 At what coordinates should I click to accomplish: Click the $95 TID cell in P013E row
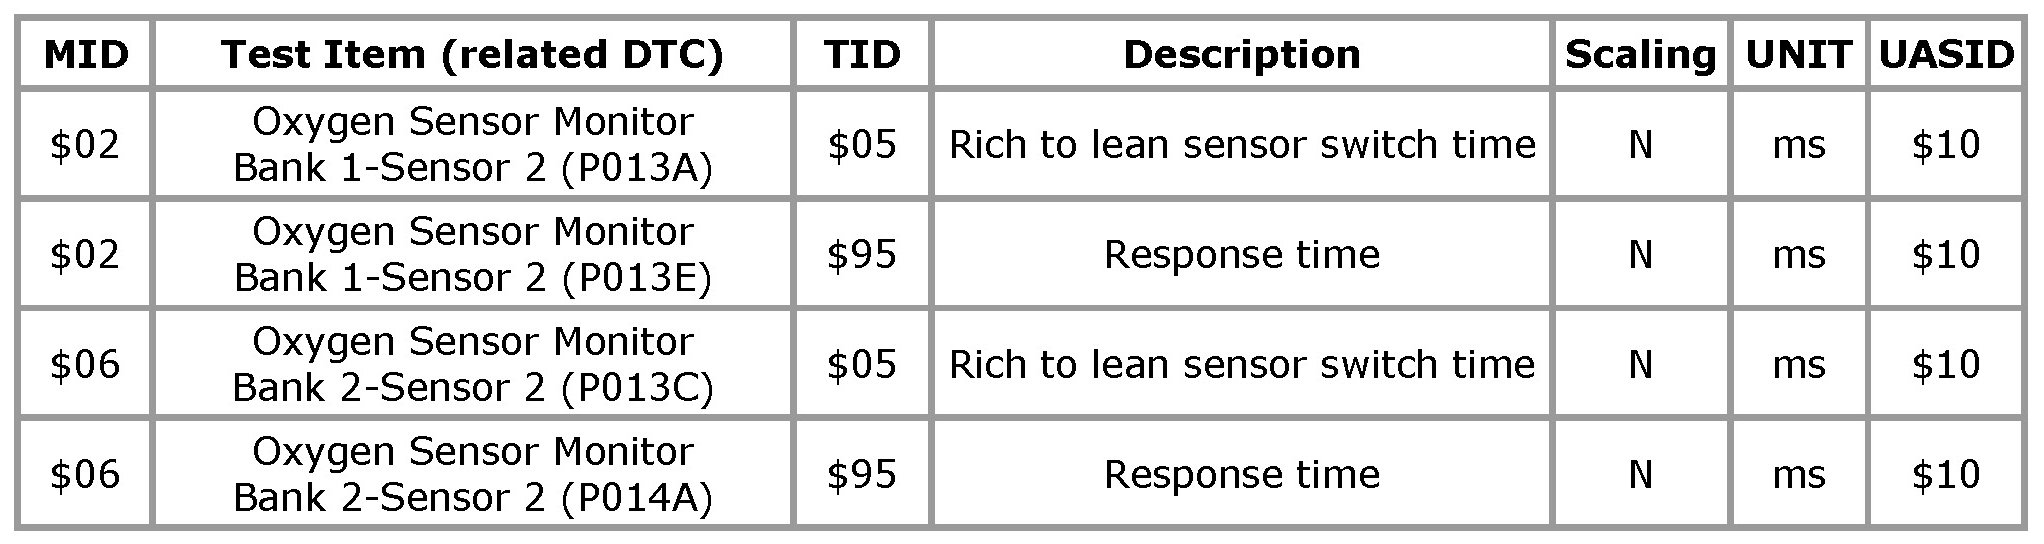tap(862, 255)
